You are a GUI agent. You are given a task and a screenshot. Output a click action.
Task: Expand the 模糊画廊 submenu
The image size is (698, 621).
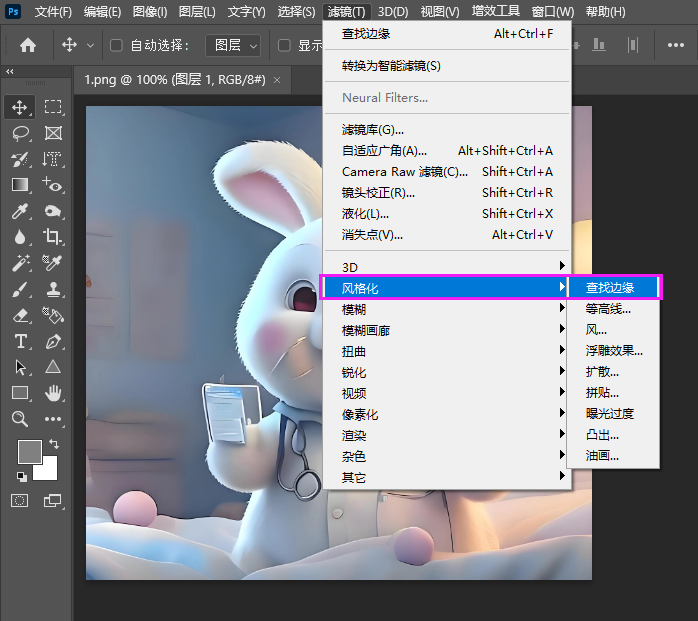446,330
